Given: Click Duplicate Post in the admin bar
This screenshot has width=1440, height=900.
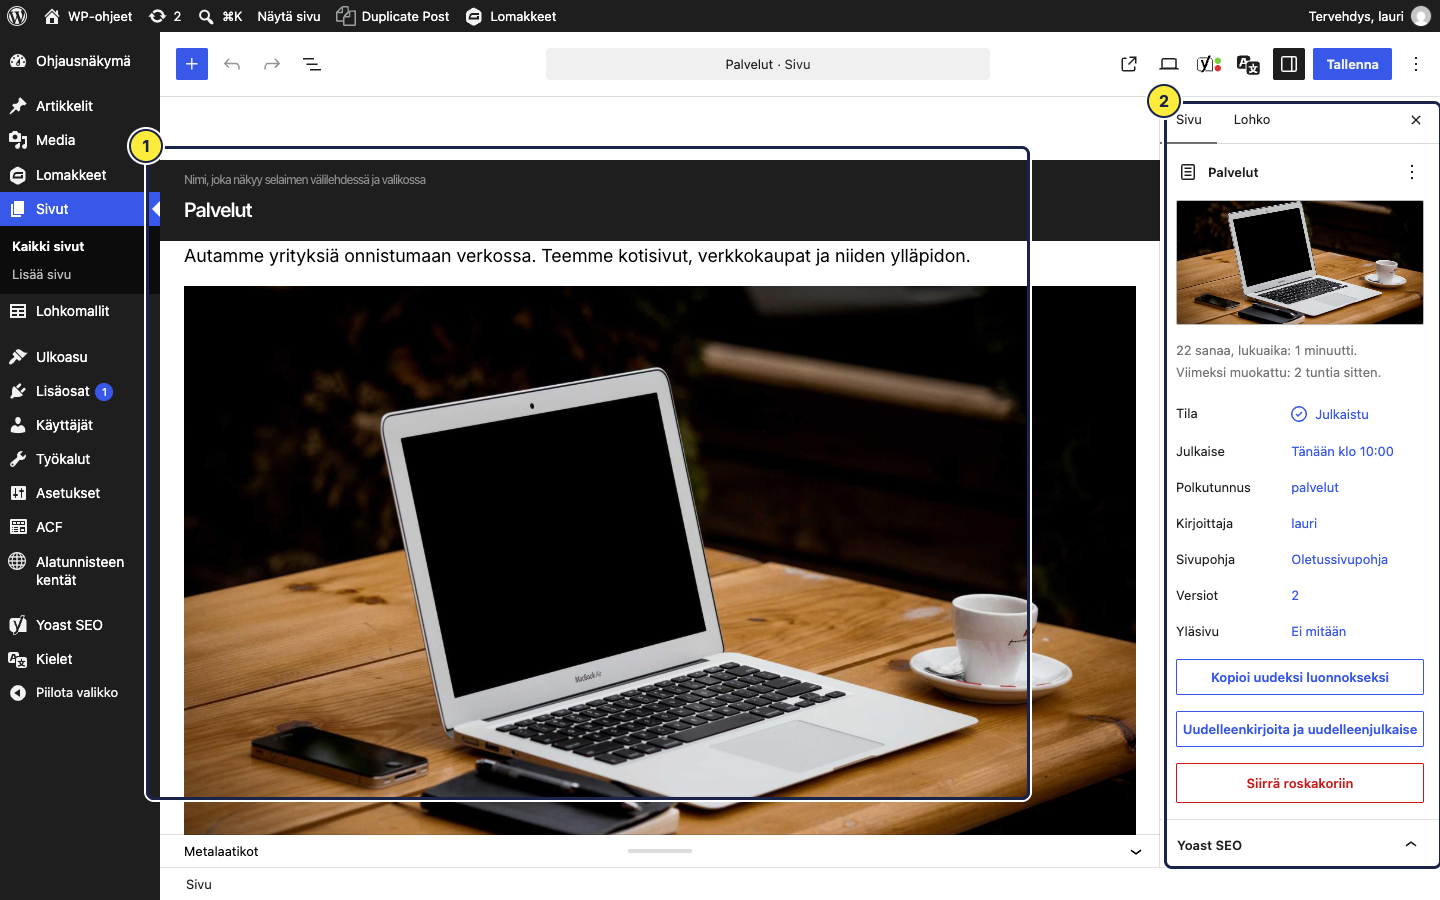Looking at the screenshot, I should click(393, 16).
